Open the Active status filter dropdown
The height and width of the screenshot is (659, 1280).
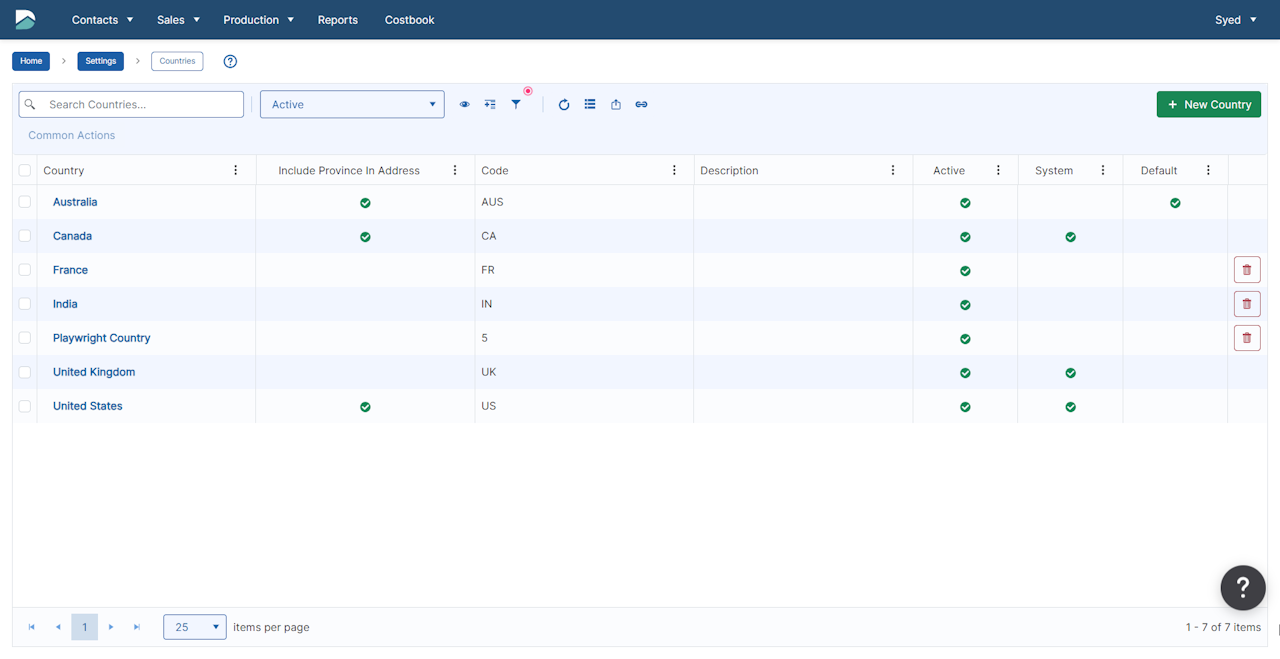[x=352, y=104]
